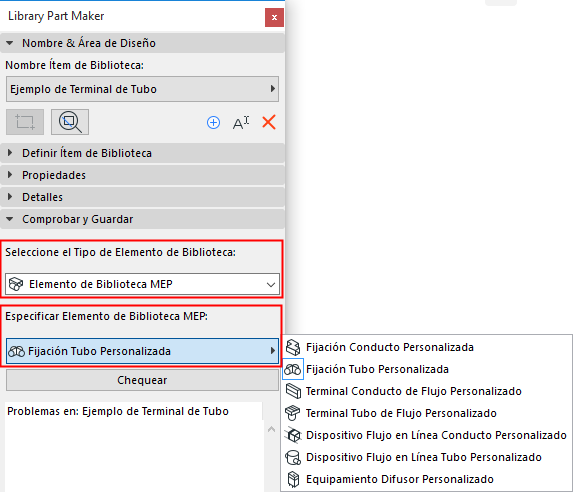
Task: Open the Ejemplo de Terminal de Tubo selector
Action: 143,89
